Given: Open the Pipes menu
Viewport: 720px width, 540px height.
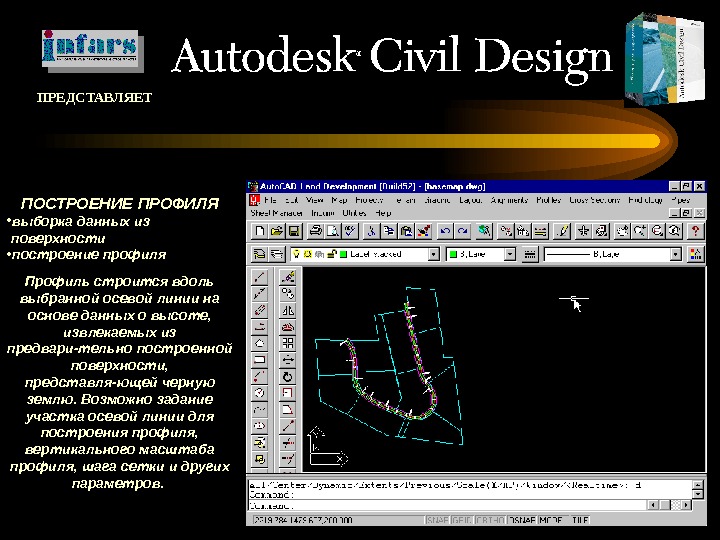Looking at the screenshot, I should click(681, 200).
